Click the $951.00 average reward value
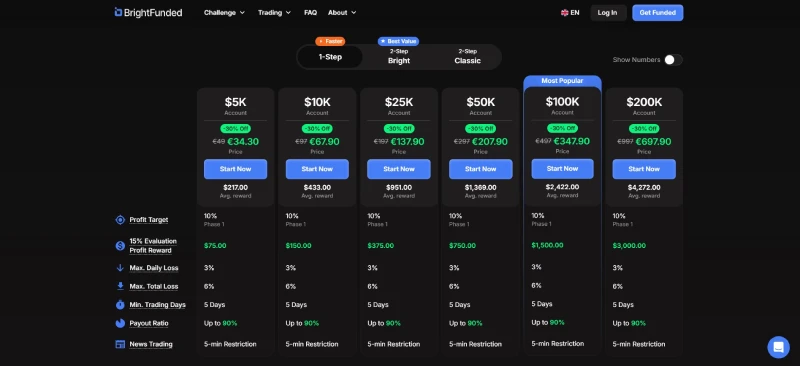 click(398, 188)
